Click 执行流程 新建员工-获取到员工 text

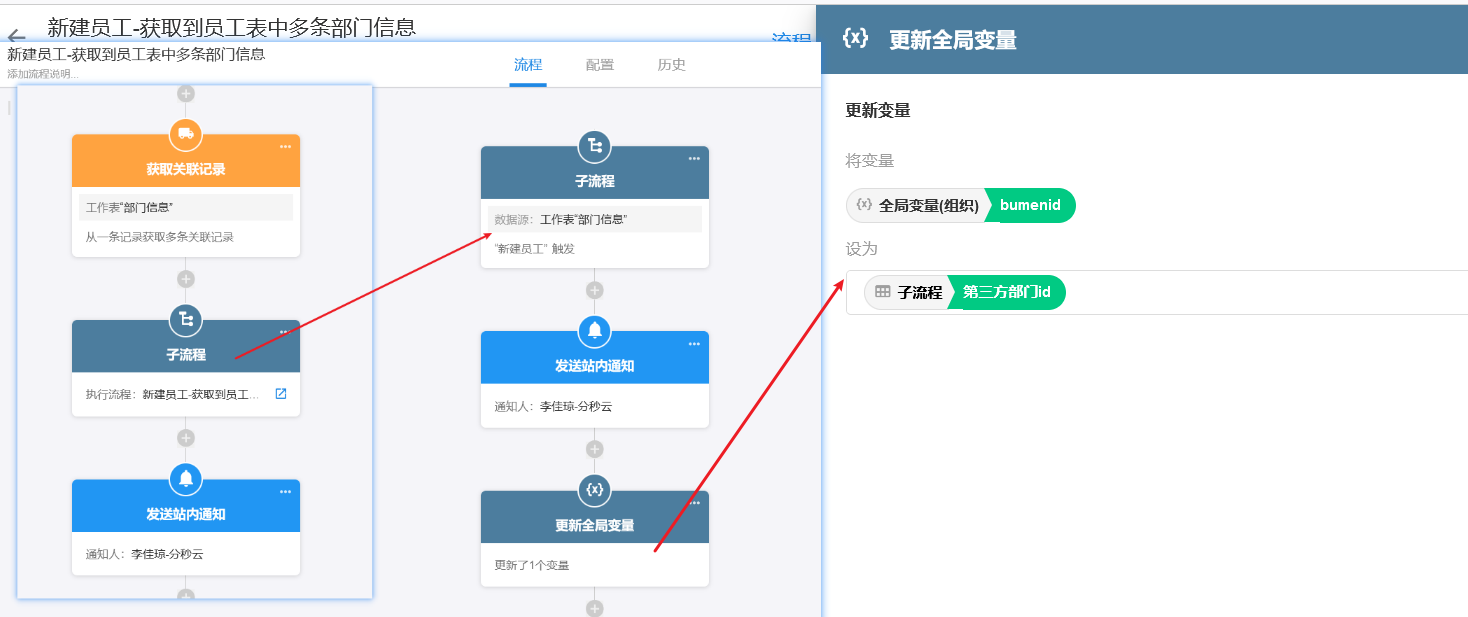point(172,394)
